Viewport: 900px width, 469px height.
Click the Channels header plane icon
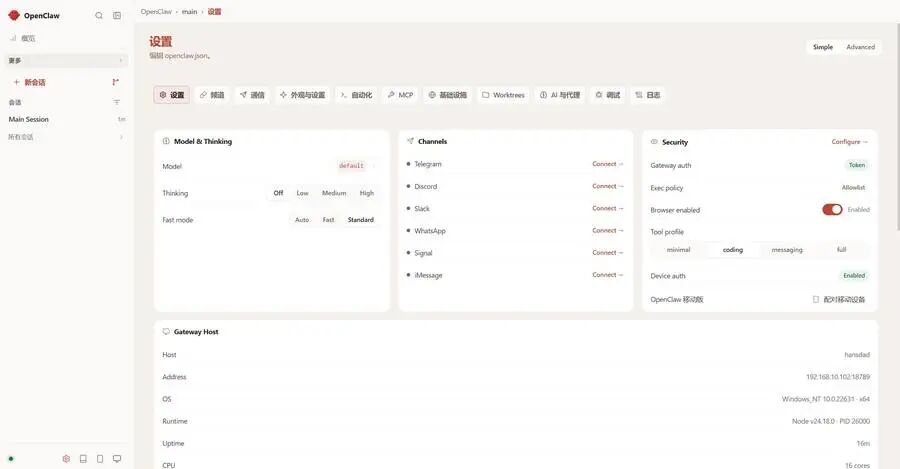pyautogui.click(x=410, y=141)
